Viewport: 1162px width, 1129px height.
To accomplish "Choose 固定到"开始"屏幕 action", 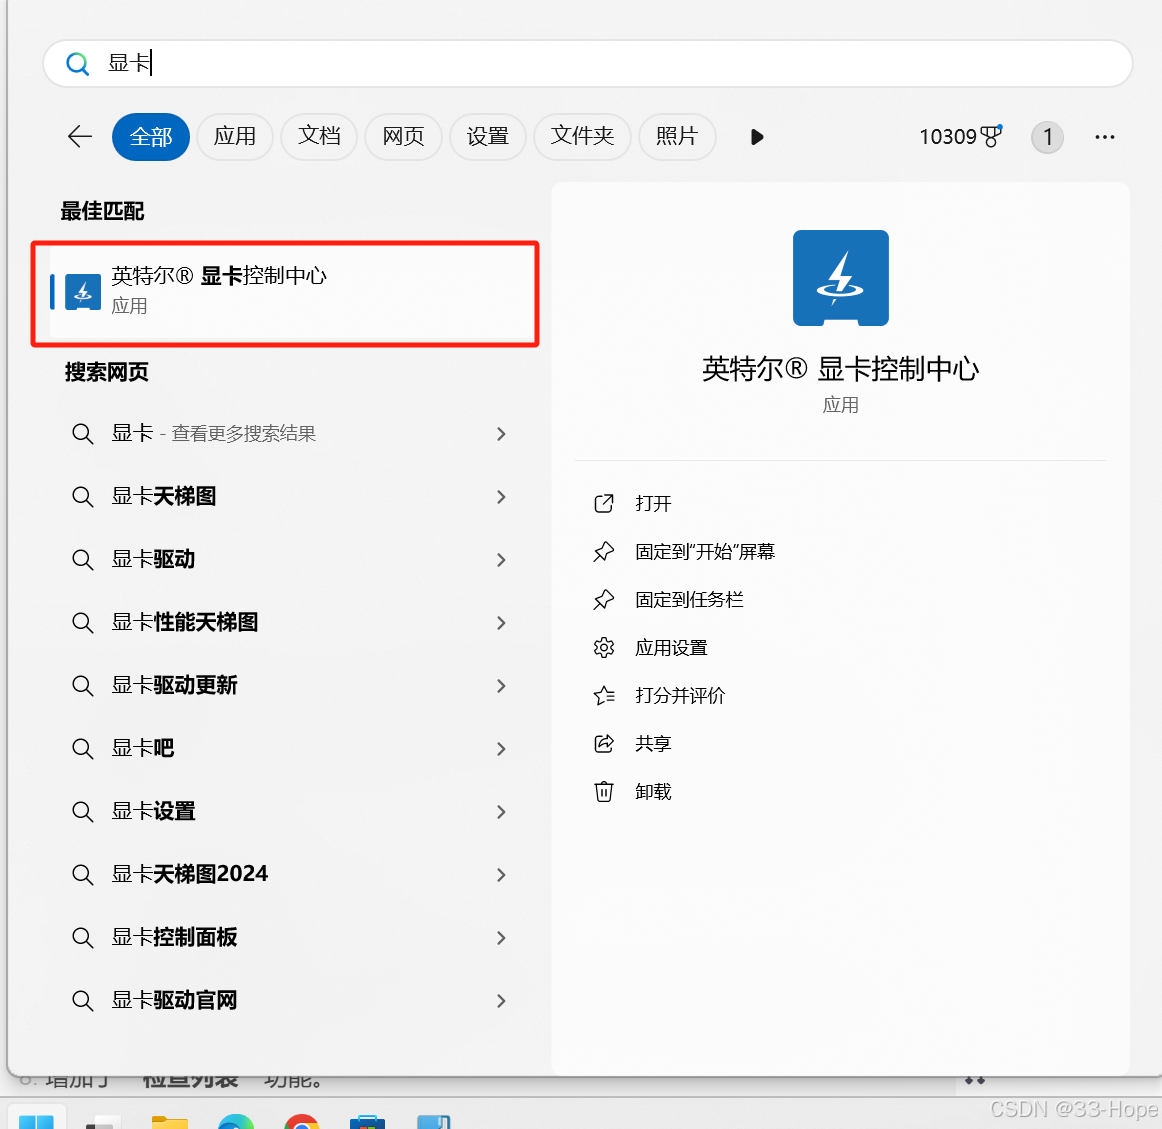I will tap(705, 552).
